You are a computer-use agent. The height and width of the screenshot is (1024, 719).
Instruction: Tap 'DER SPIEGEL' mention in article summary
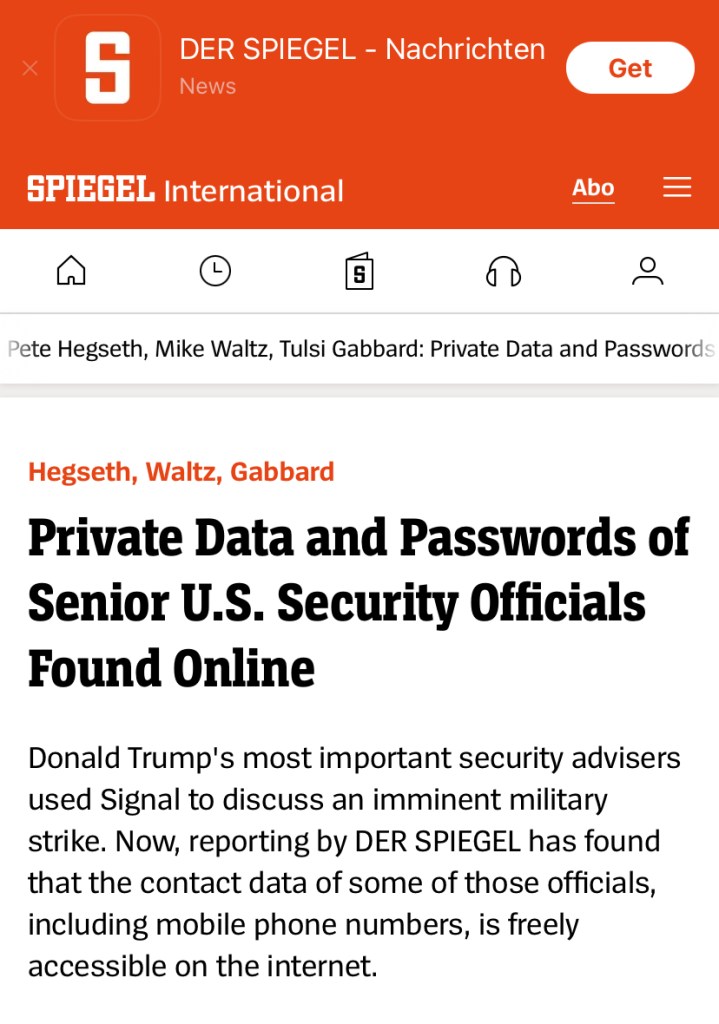(x=438, y=840)
